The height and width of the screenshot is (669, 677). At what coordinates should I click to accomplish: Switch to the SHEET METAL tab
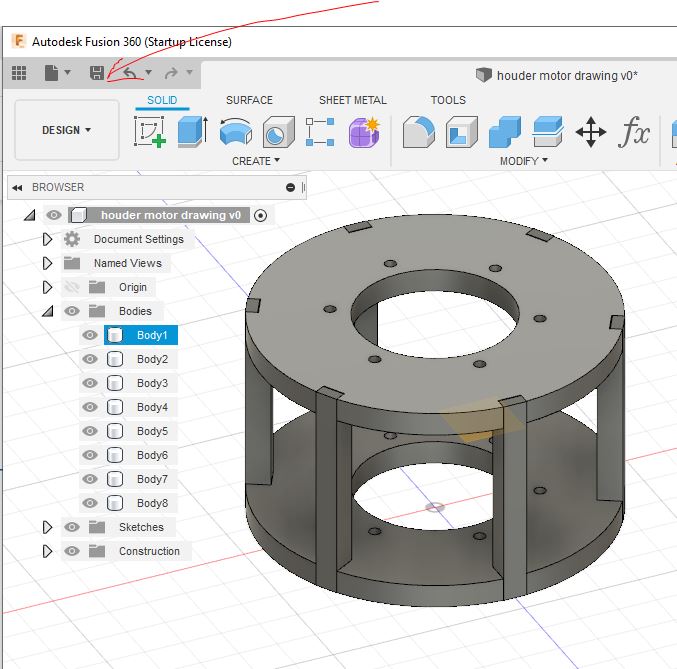click(x=352, y=100)
